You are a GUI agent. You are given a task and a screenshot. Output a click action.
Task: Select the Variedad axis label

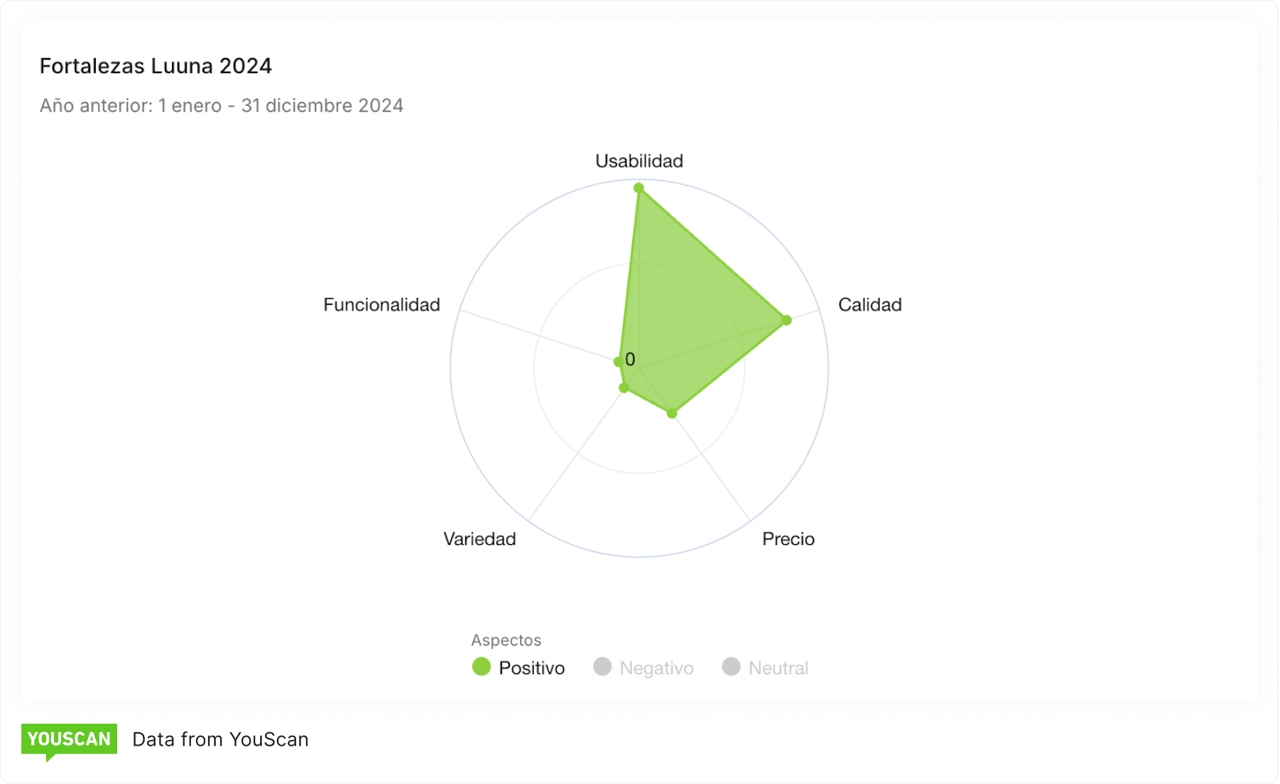480,539
